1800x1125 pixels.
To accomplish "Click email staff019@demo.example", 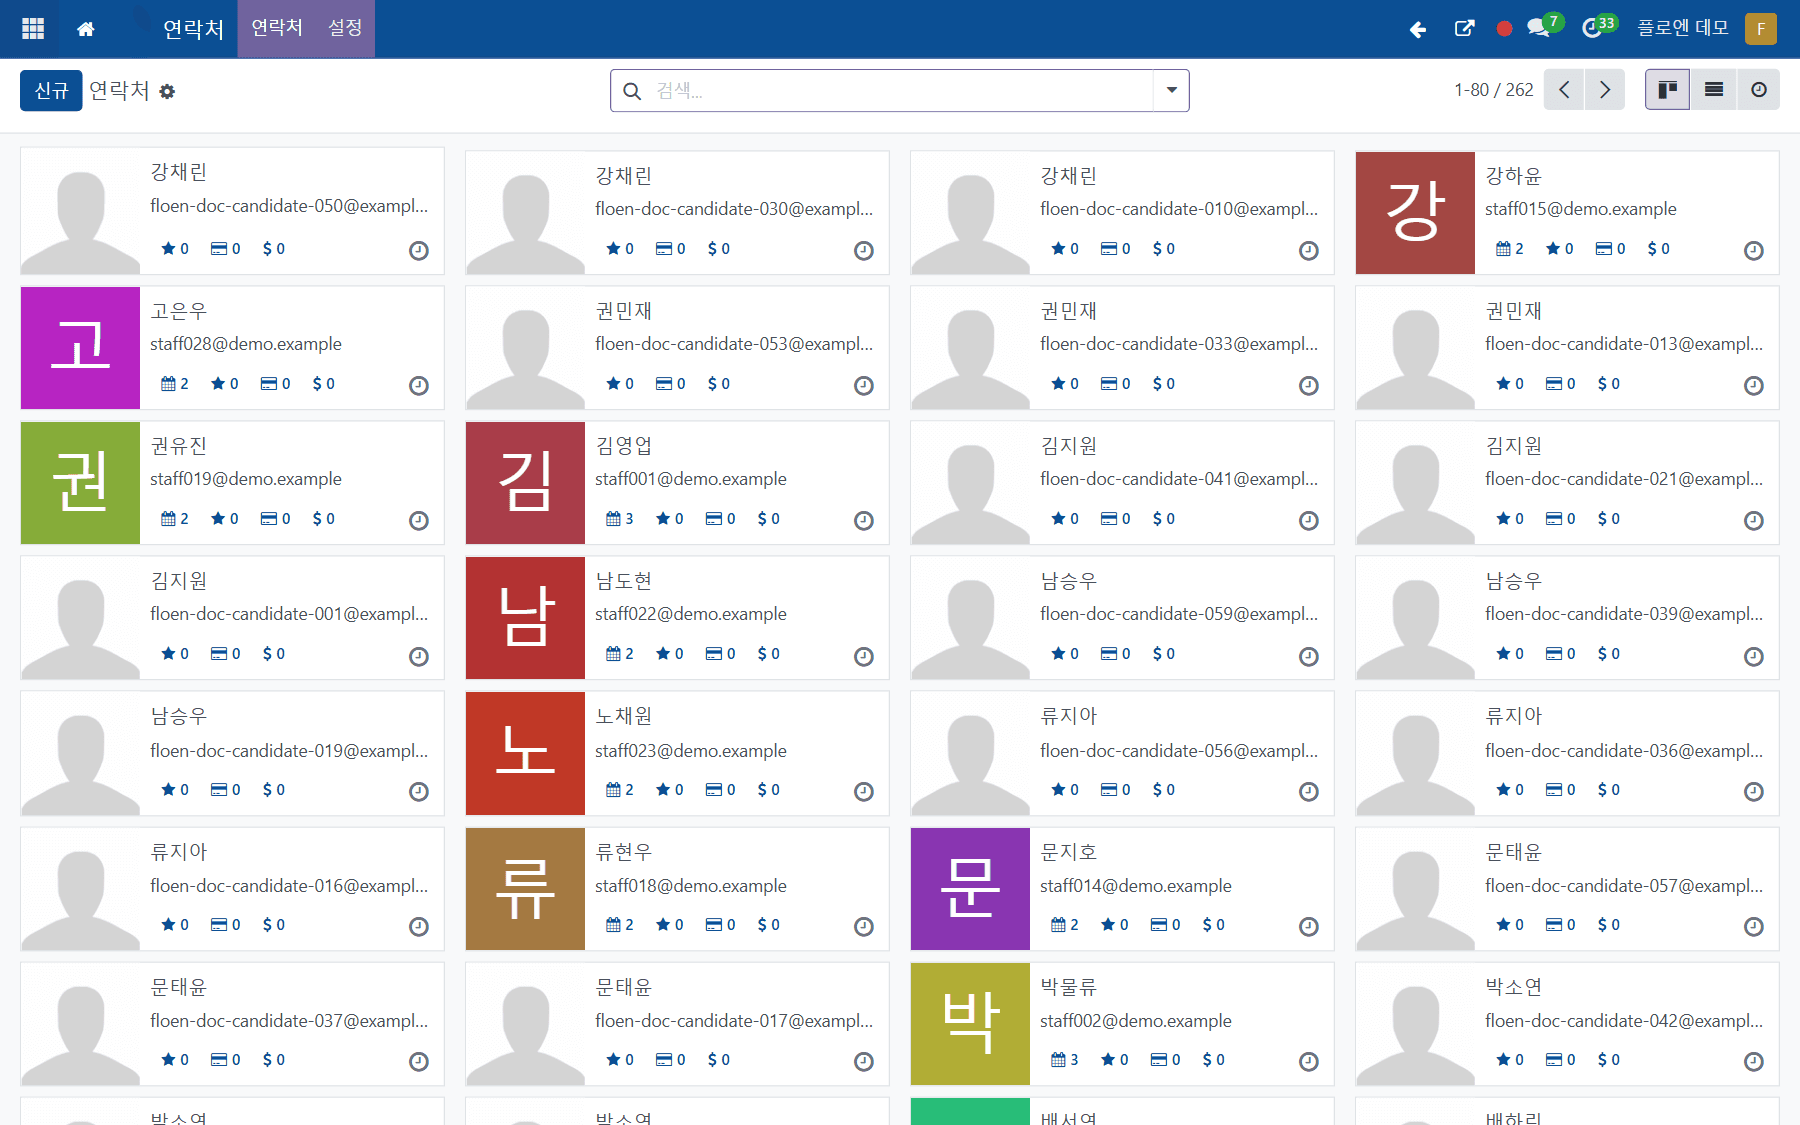I will coord(245,478).
